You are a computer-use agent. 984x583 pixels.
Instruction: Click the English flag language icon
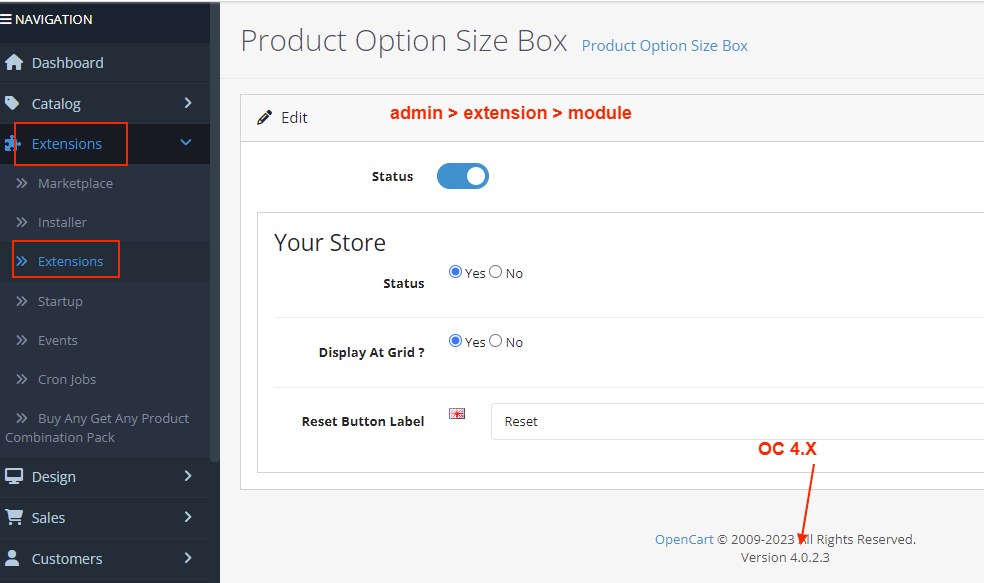[457, 413]
